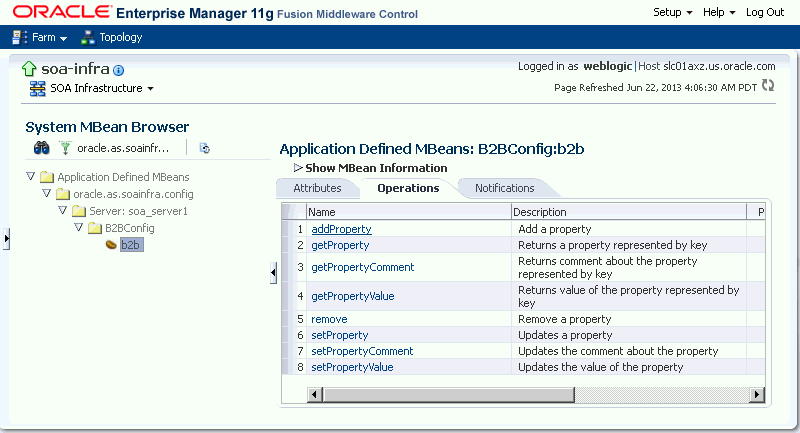The width and height of the screenshot is (800, 433).
Task: Click the table scroll left arrow
Action: coord(314,394)
